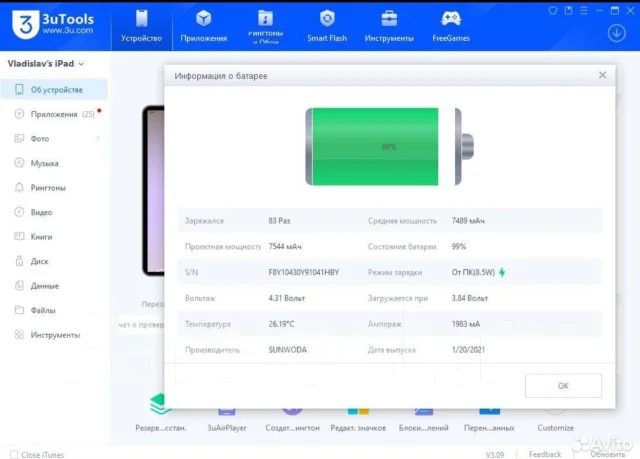Image resolution: width=640 pixels, height=459 pixels.
Task: Expand the Фото submenu arrow
Action: (98, 138)
